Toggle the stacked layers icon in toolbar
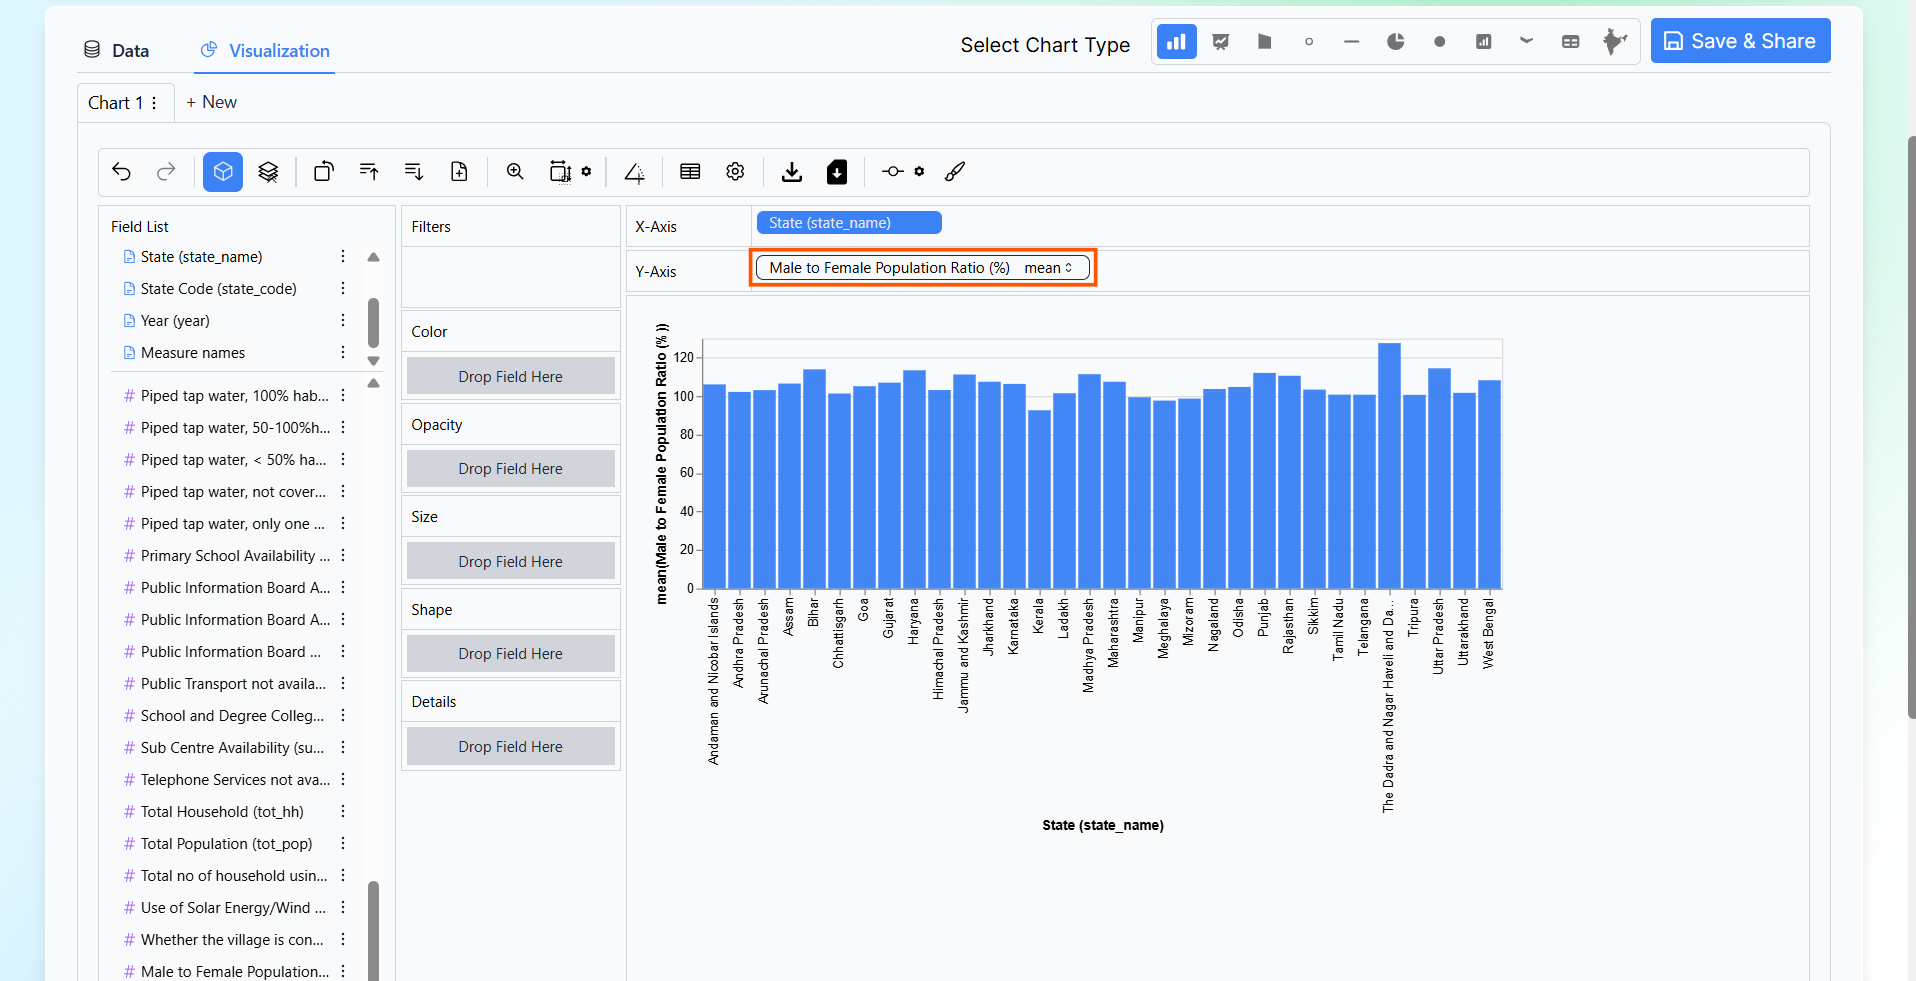The width and height of the screenshot is (1916, 981). click(268, 172)
